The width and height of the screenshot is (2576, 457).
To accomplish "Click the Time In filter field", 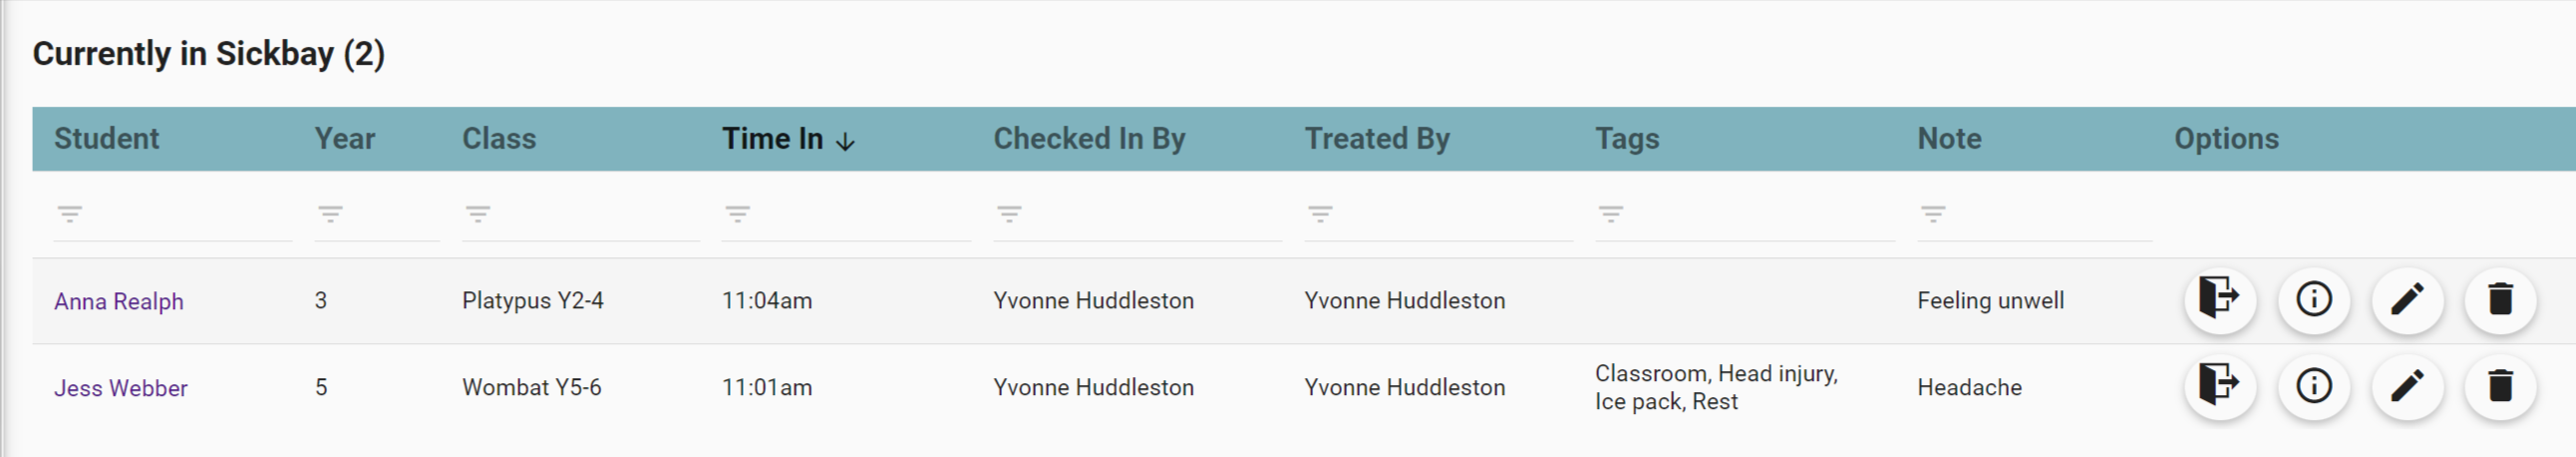I will 856,215.
